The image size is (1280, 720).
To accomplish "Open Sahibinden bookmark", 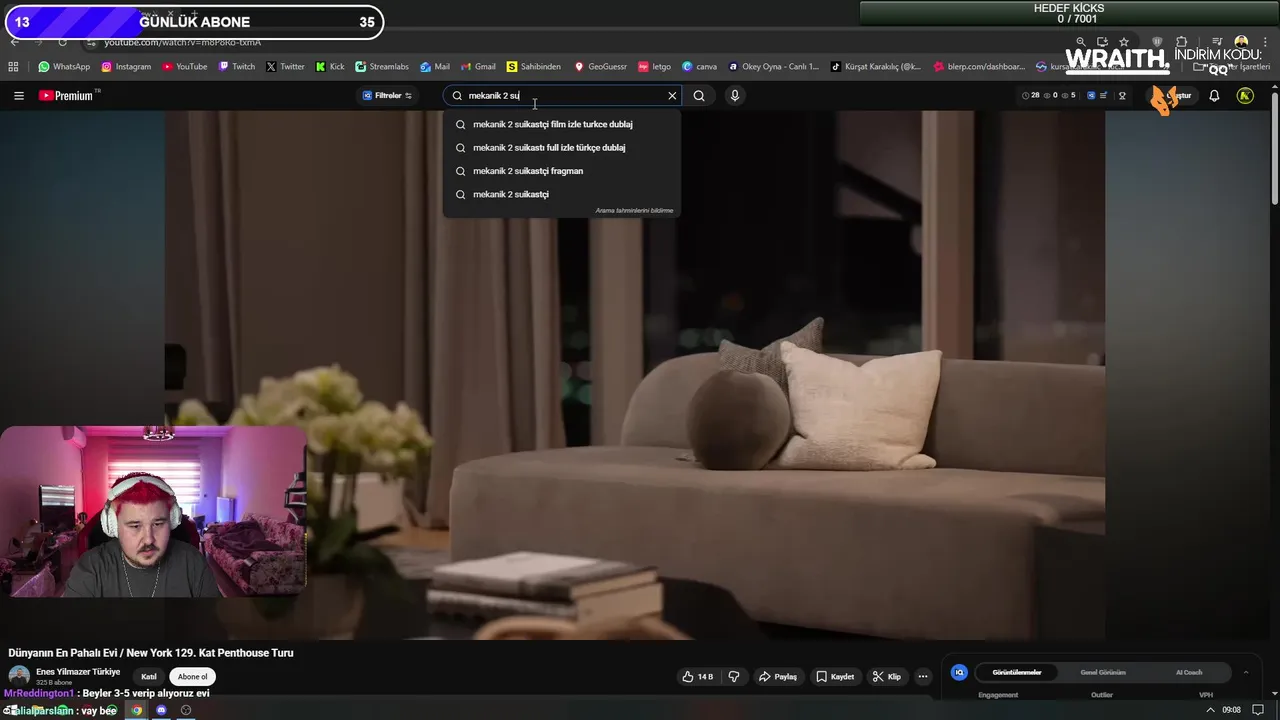I will point(534,67).
